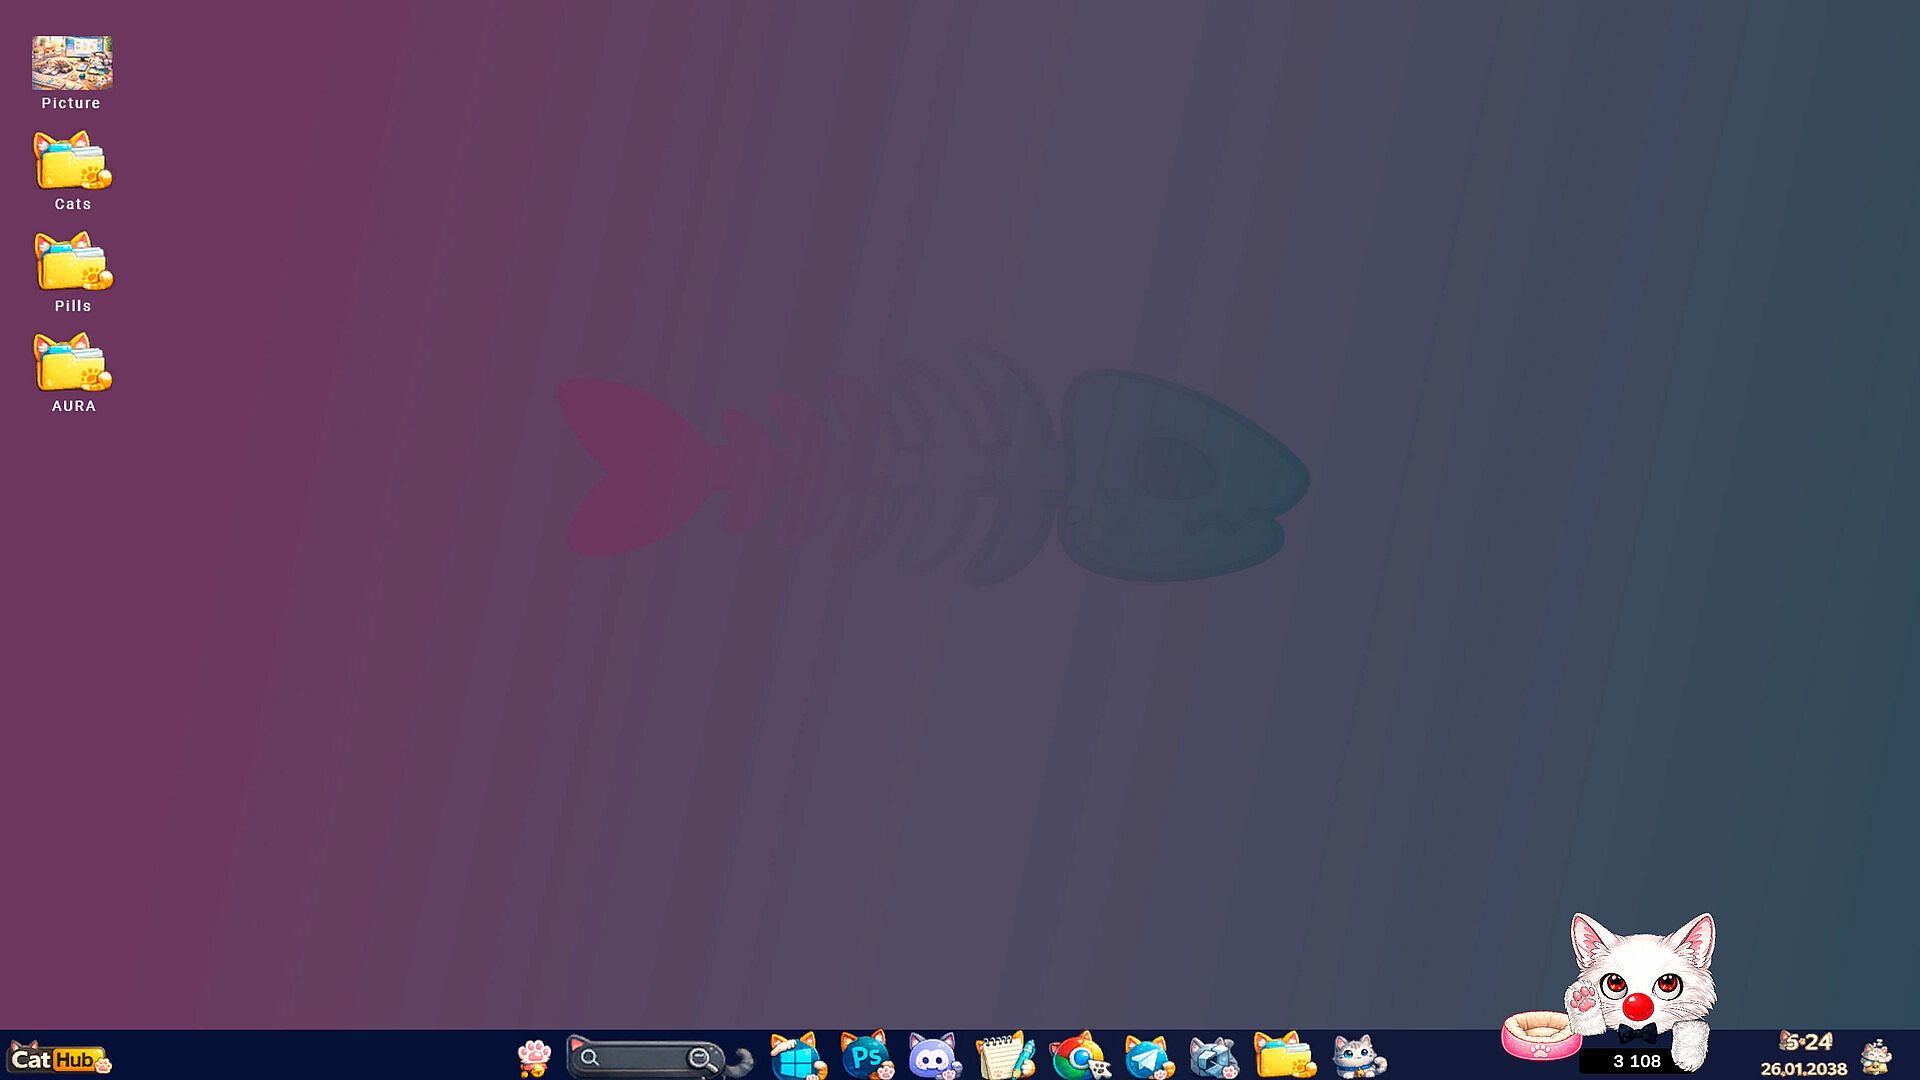Open the CatHub start button

click(x=58, y=1058)
